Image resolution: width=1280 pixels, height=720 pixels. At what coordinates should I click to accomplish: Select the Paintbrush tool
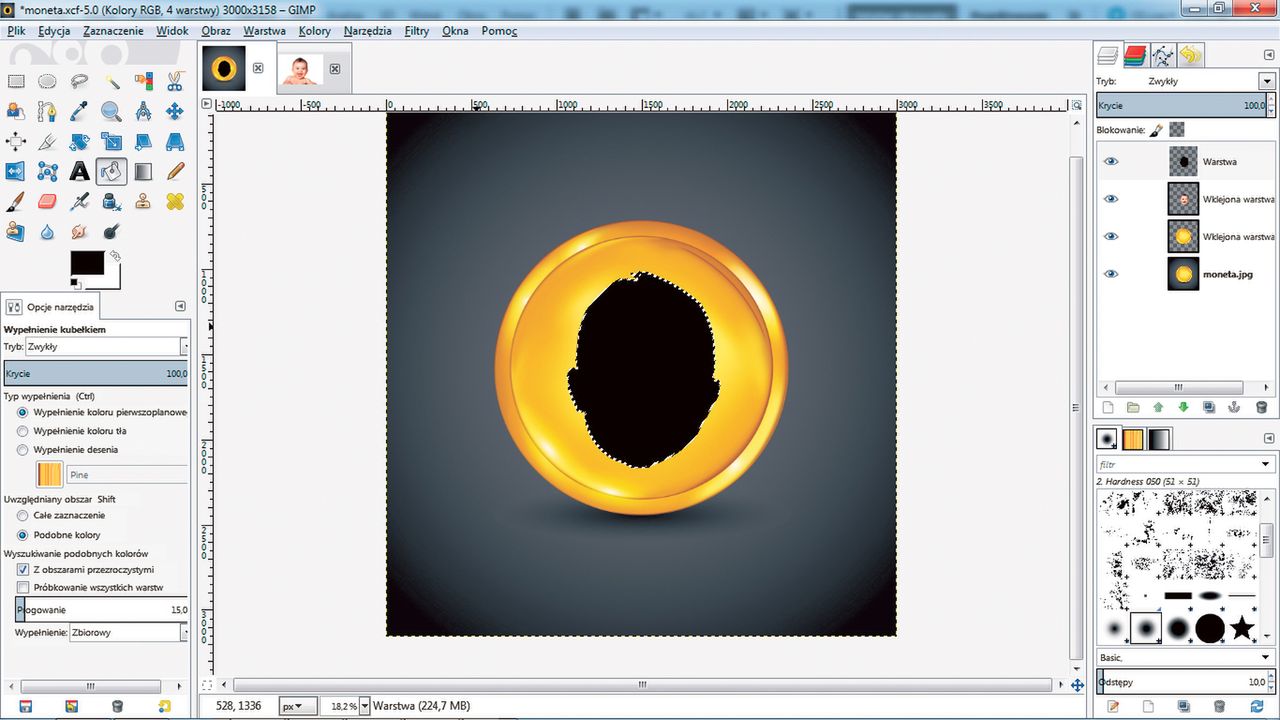(16, 201)
